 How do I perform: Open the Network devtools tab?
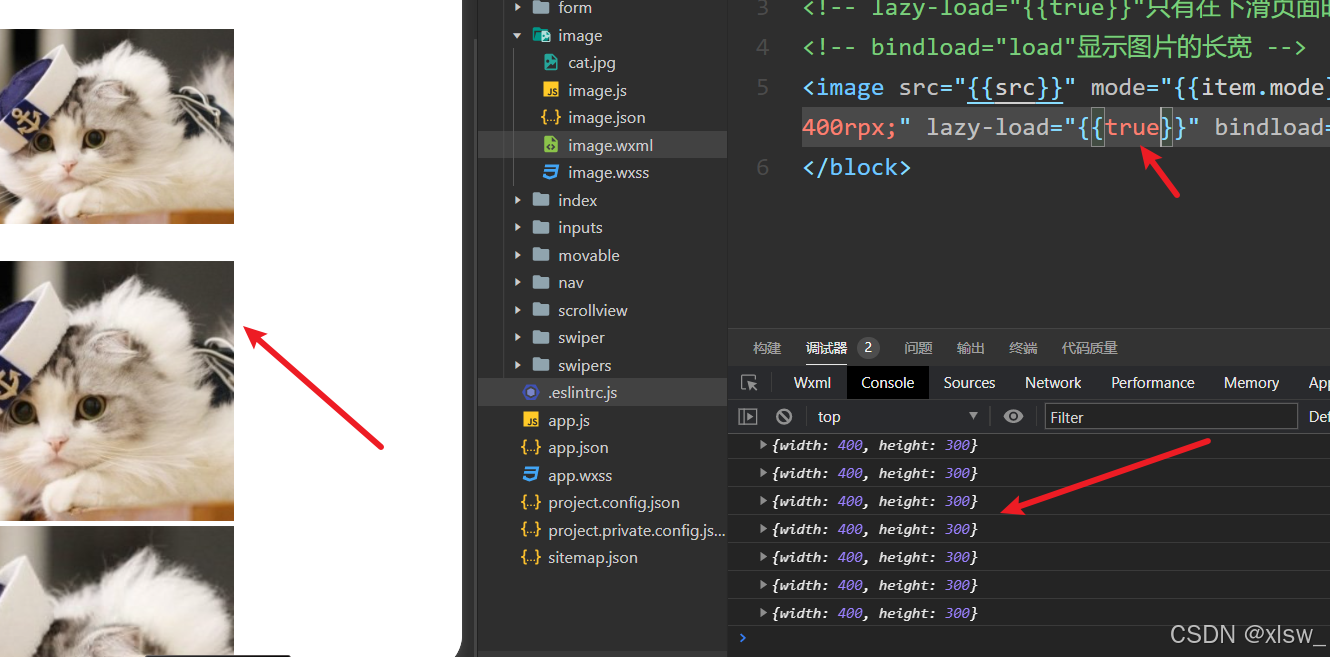[x=1053, y=383]
